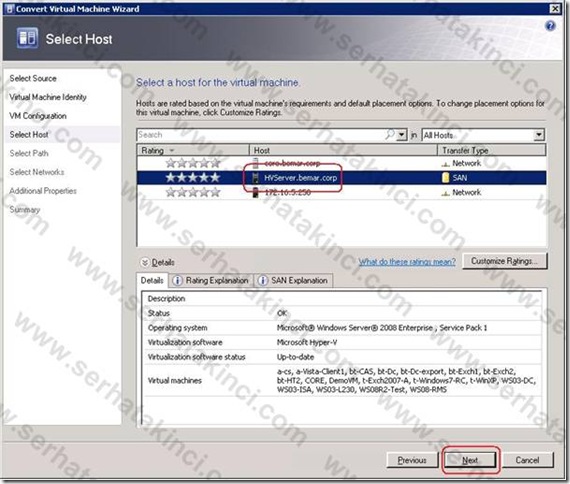Go to Select Source wizard step
The height and width of the screenshot is (484, 570).
pyautogui.click(x=33, y=78)
